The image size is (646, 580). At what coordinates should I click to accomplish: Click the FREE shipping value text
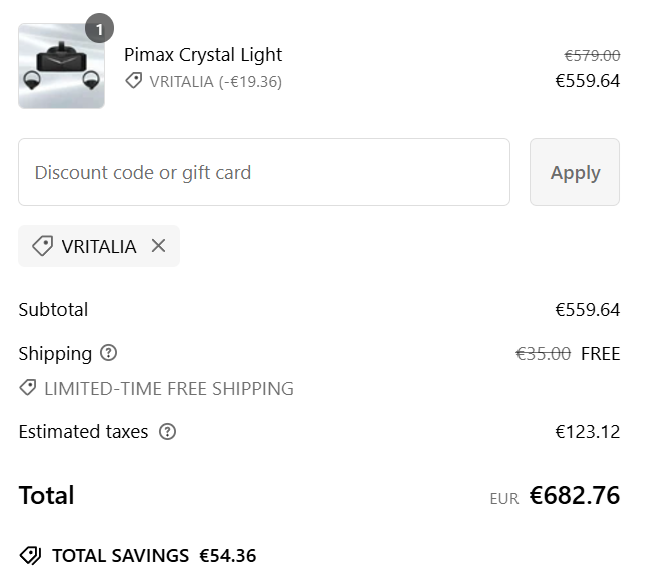[x=600, y=354]
